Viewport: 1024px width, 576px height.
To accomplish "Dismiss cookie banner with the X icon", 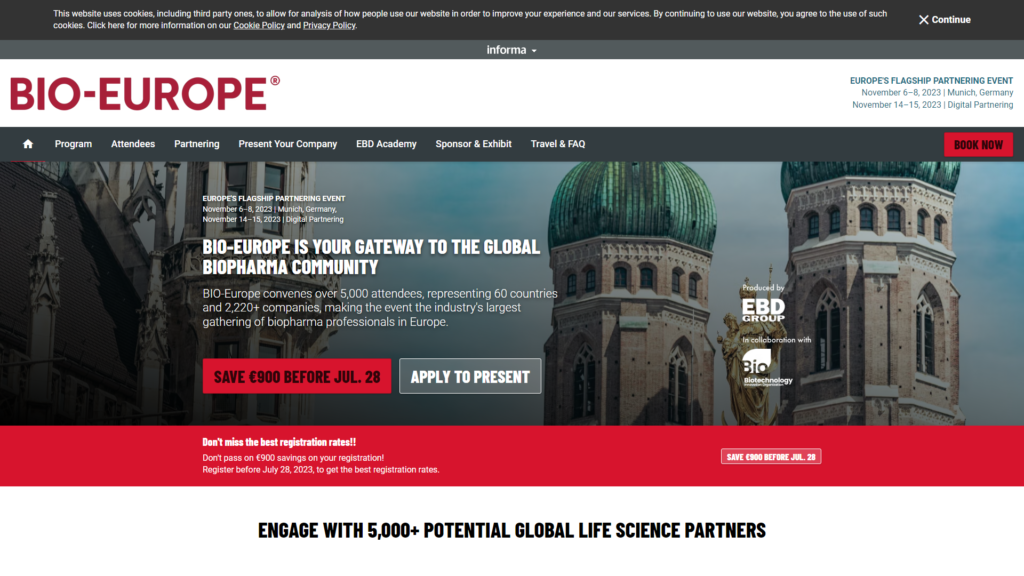I will coord(923,20).
